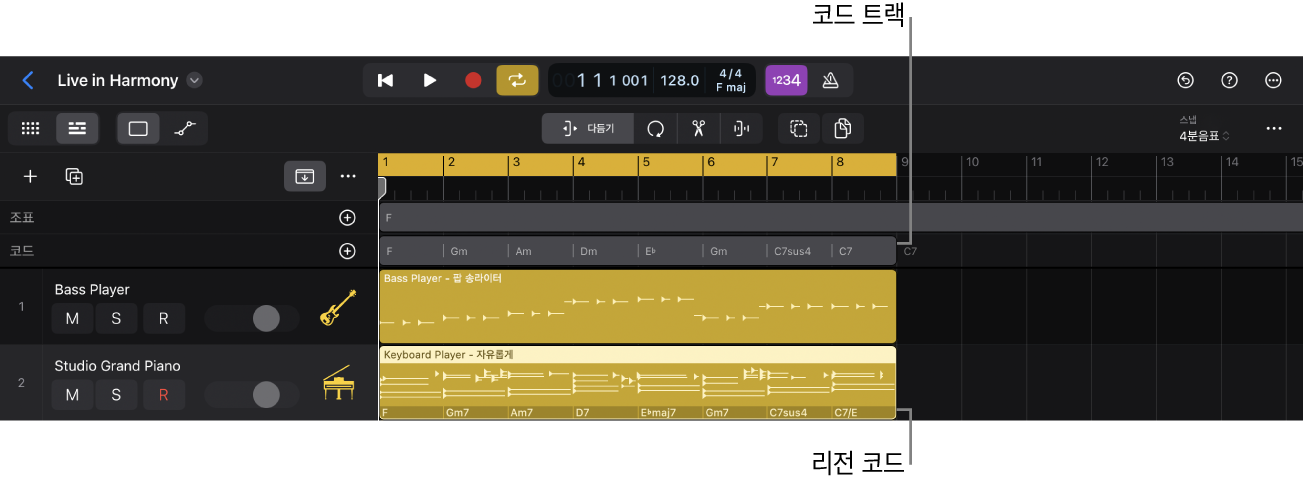Select the Scissors split tool
Screen dimensions: 1303x487
698,129
